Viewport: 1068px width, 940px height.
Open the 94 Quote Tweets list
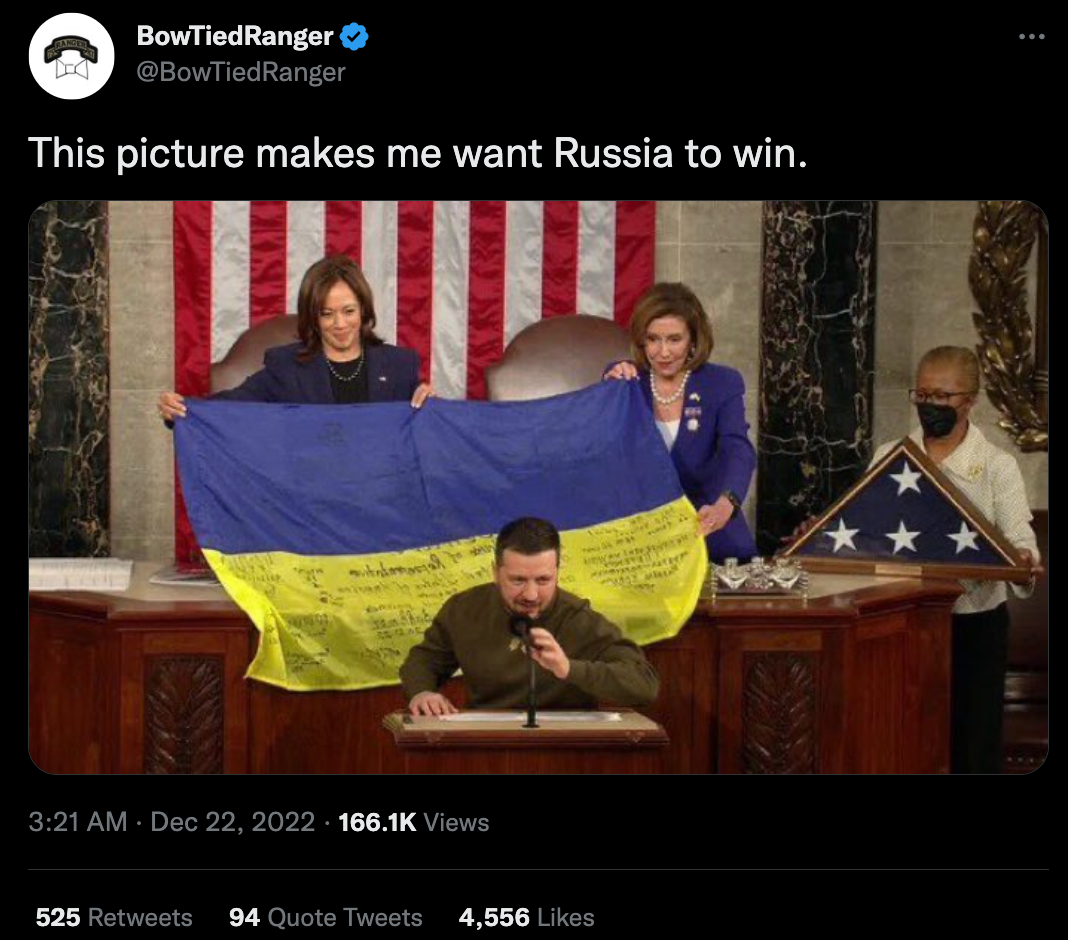click(x=326, y=918)
